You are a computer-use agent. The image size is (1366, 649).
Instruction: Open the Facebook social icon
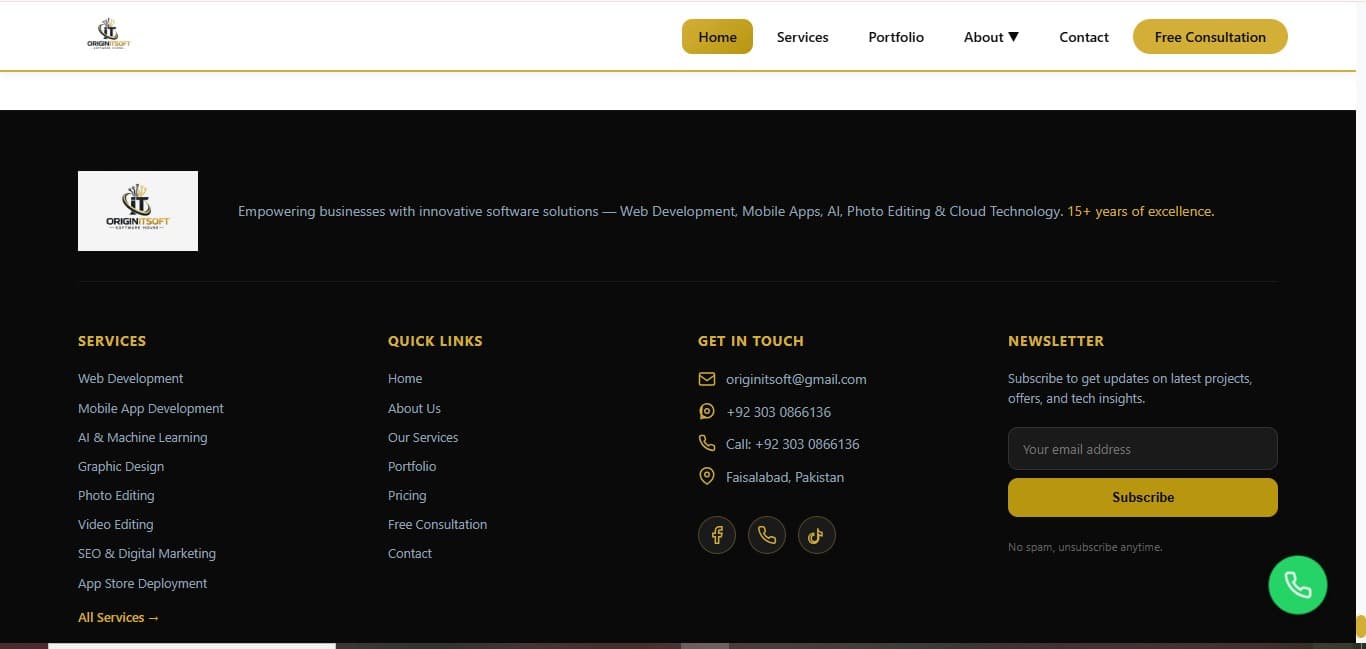tap(717, 535)
